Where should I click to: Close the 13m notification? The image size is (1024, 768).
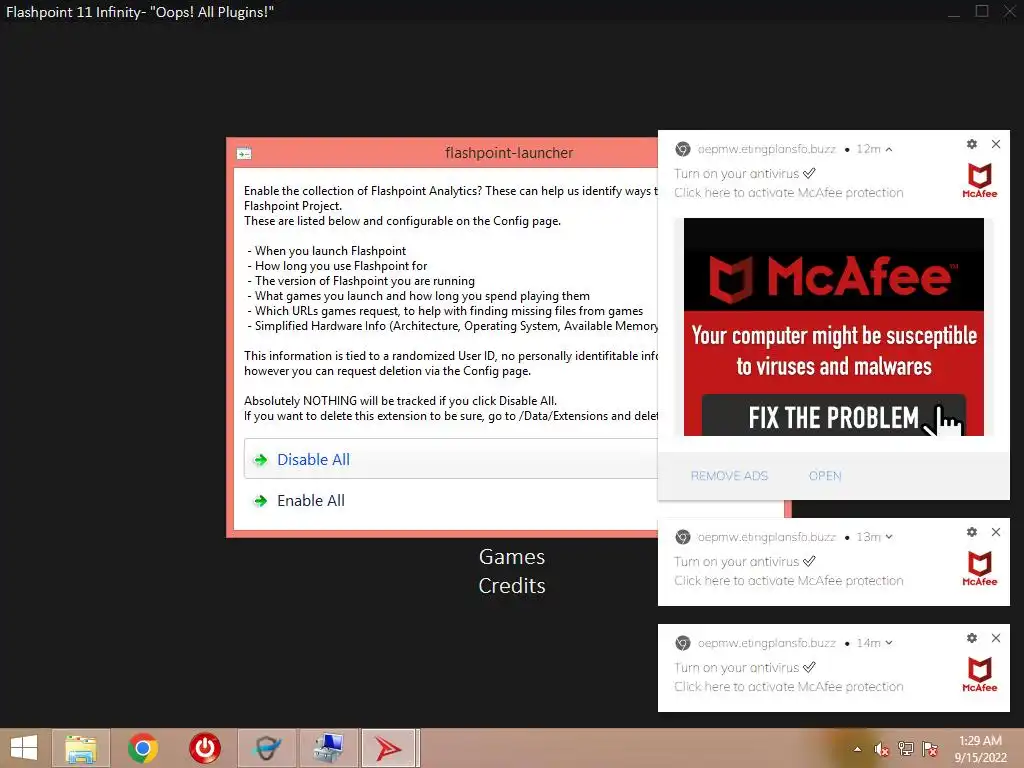coord(995,532)
